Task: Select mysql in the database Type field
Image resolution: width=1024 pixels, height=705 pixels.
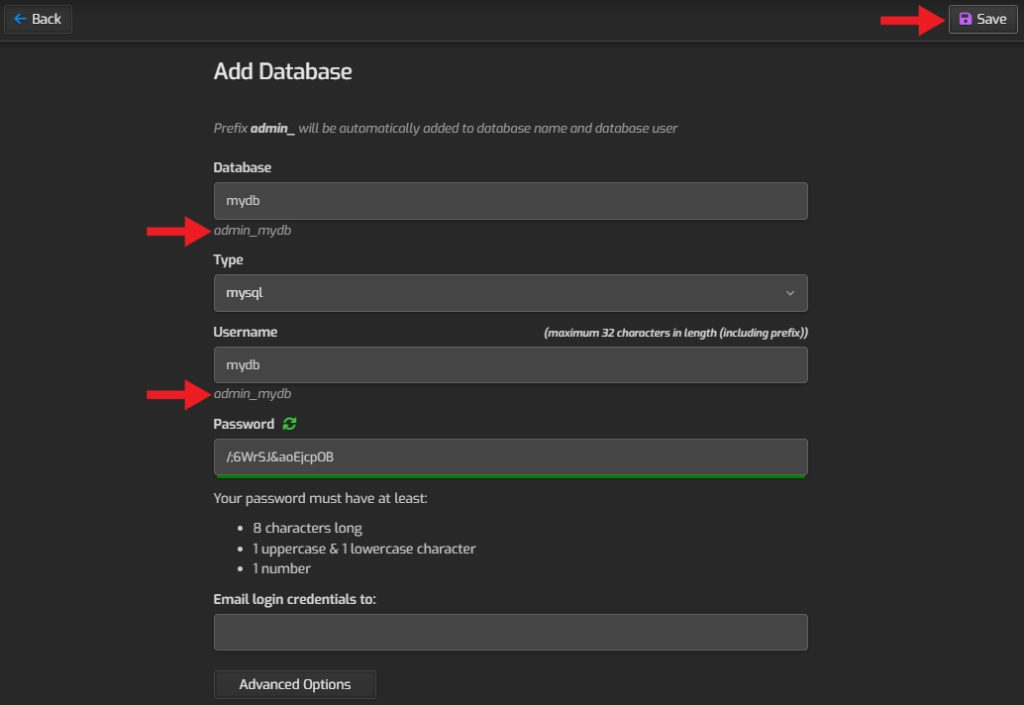Action: pos(510,293)
